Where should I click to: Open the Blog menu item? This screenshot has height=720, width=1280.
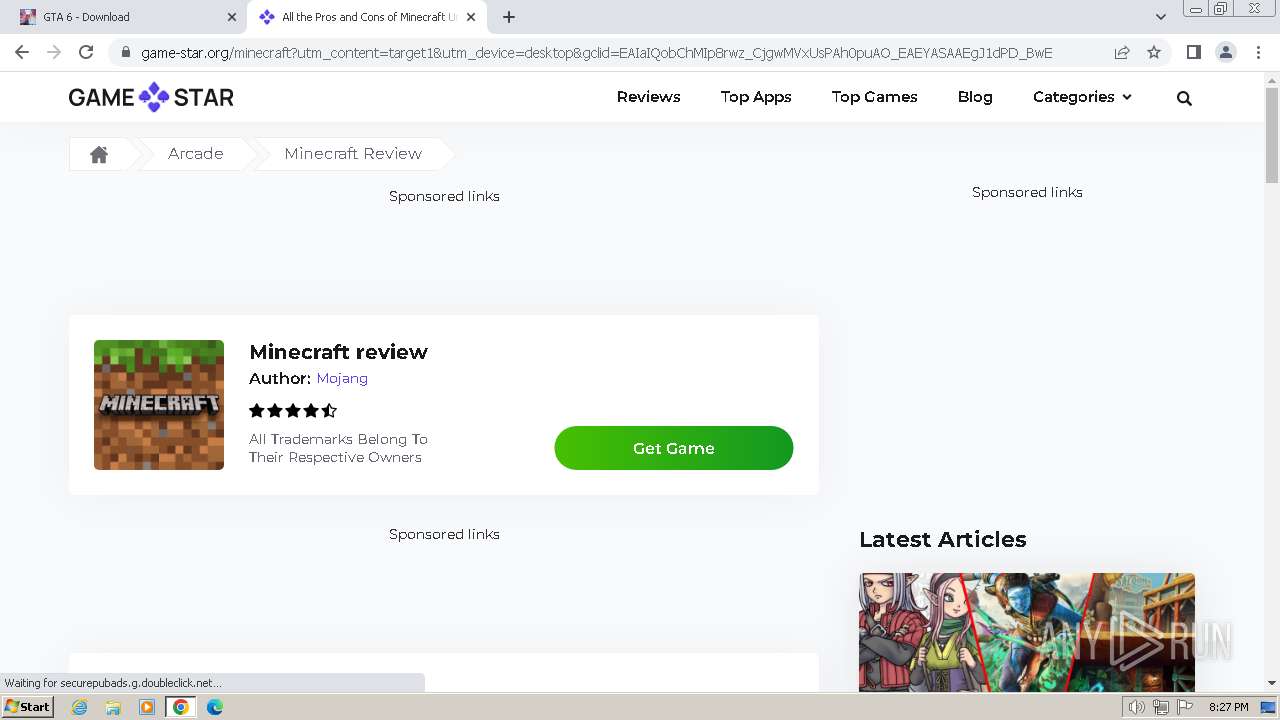[975, 97]
